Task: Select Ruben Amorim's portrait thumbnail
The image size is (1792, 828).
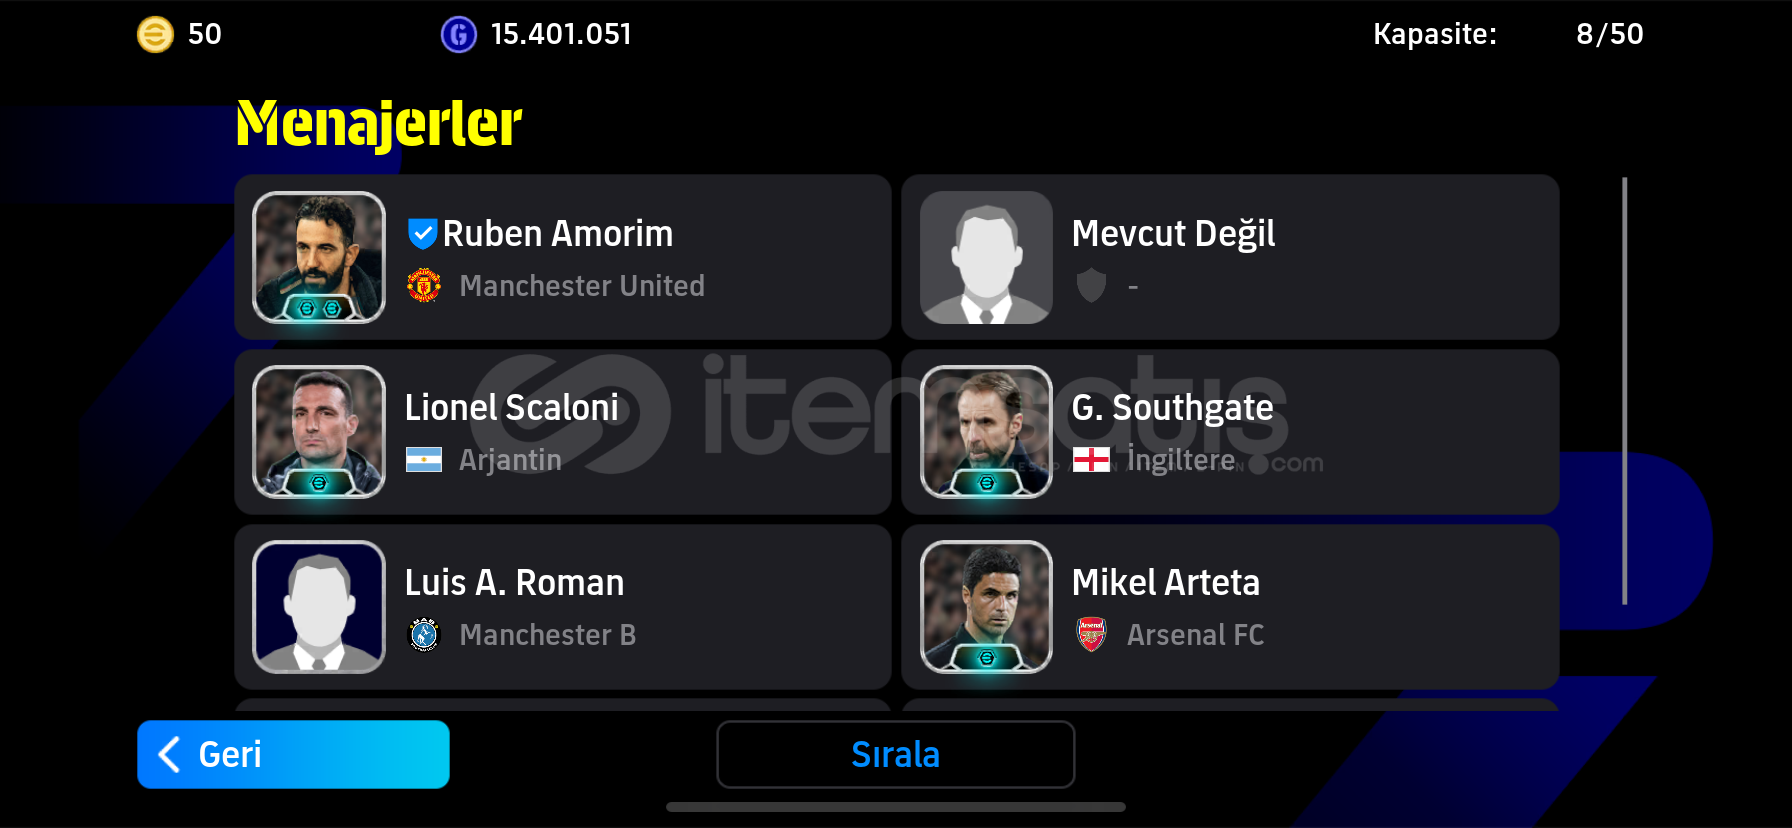Action: click(x=319, y=257)
